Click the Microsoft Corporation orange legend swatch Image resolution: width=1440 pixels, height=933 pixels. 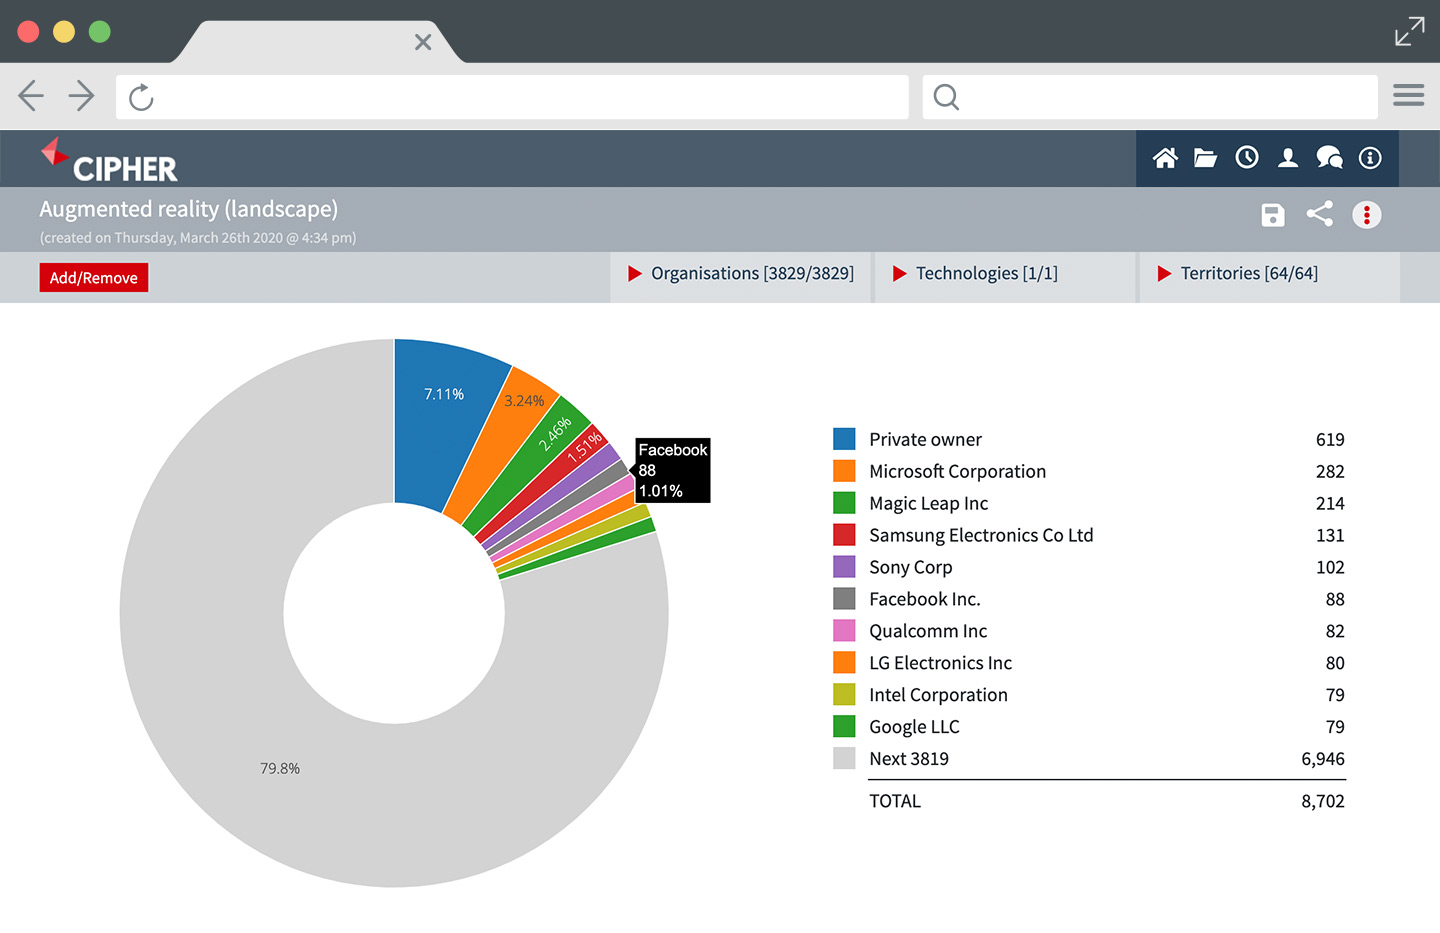844,471
